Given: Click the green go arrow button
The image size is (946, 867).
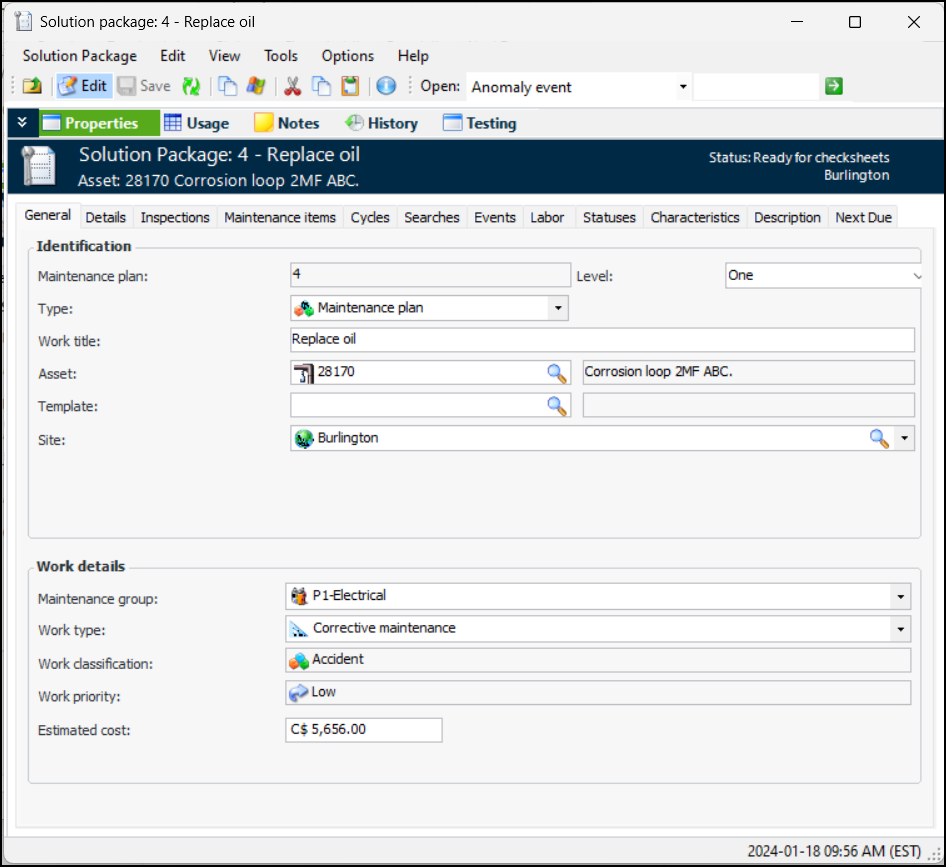Looking at the screenshot, I should [834, 87].
